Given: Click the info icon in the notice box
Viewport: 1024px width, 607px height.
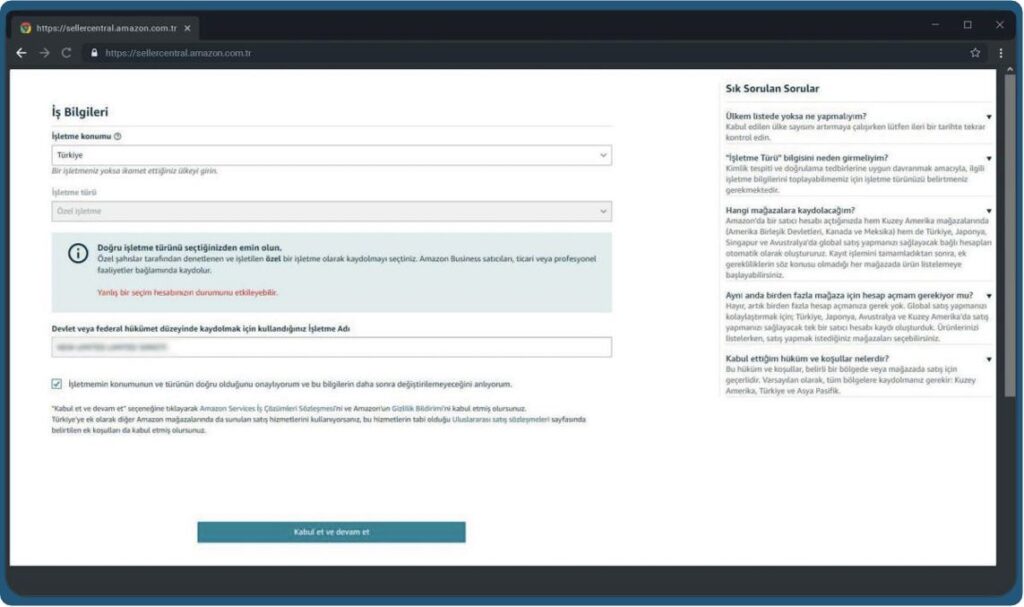Looking at the screenshot, I should [x=78, y=253].
